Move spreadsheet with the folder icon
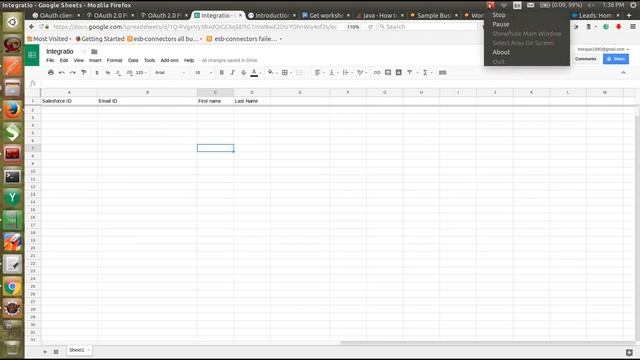 pos(94,51)
